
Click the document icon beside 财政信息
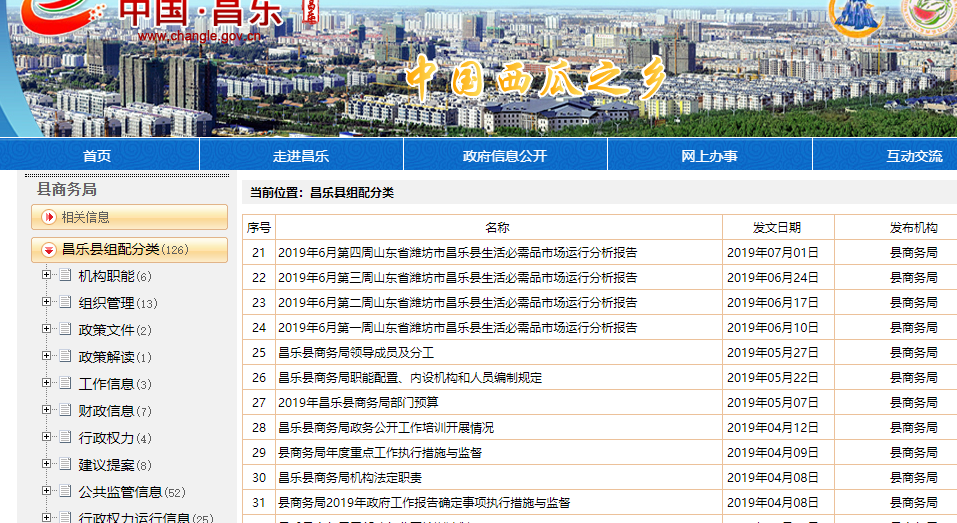[x=65, y=411]
